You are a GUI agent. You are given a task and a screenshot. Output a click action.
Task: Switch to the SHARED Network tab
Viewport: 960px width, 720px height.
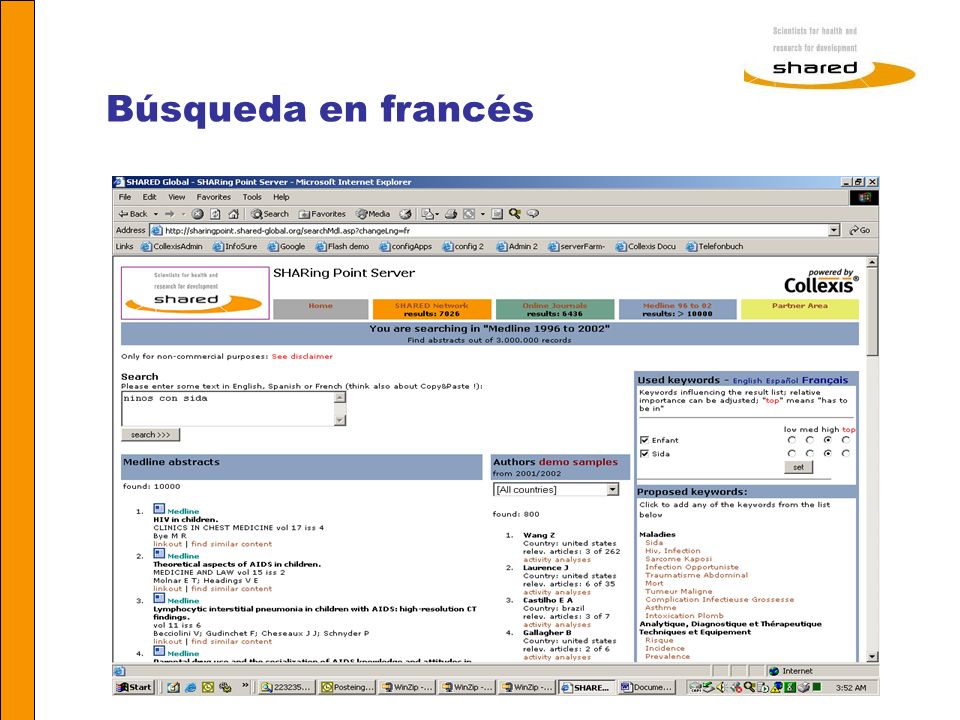click(432, 309)
